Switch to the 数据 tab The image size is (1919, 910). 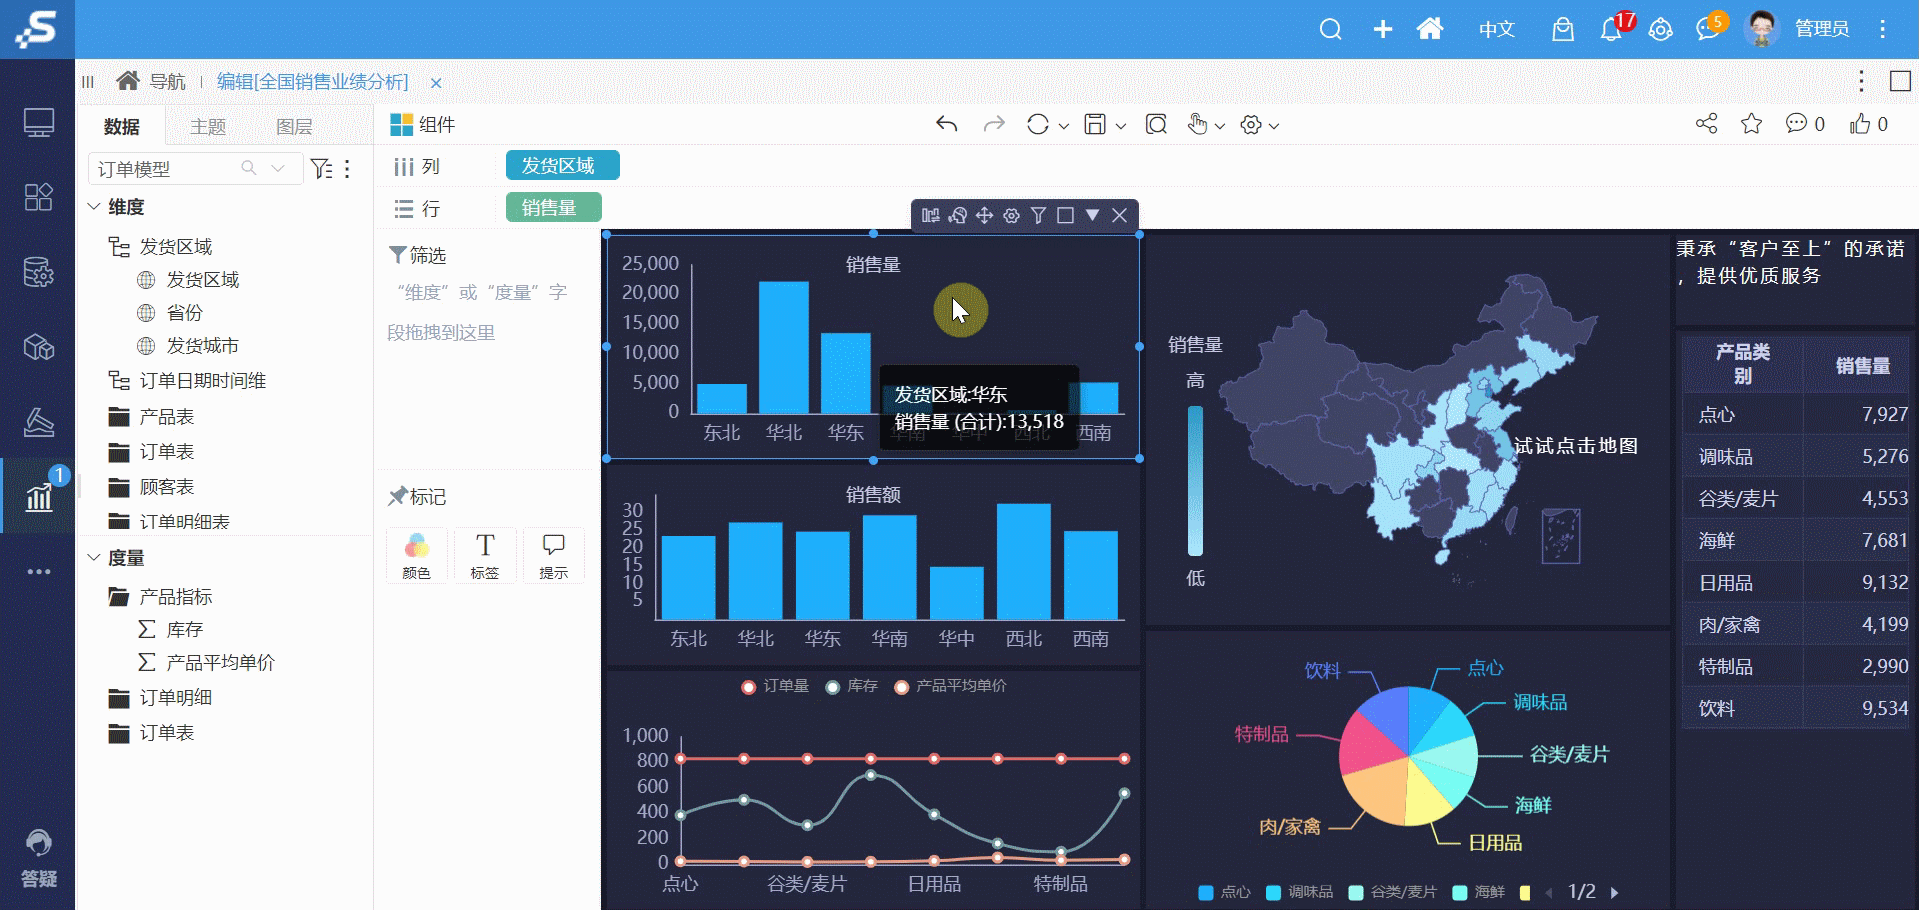122,127
